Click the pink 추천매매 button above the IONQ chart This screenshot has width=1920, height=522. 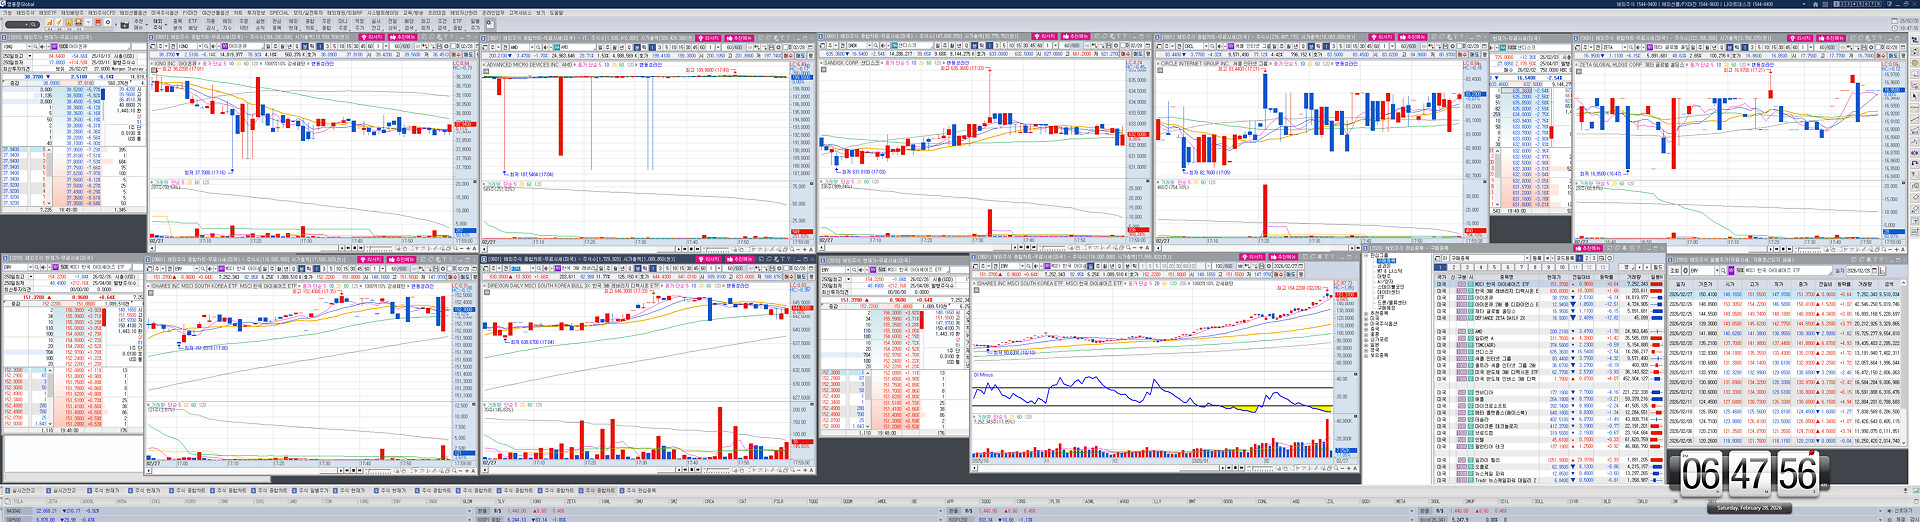point(403,37)
